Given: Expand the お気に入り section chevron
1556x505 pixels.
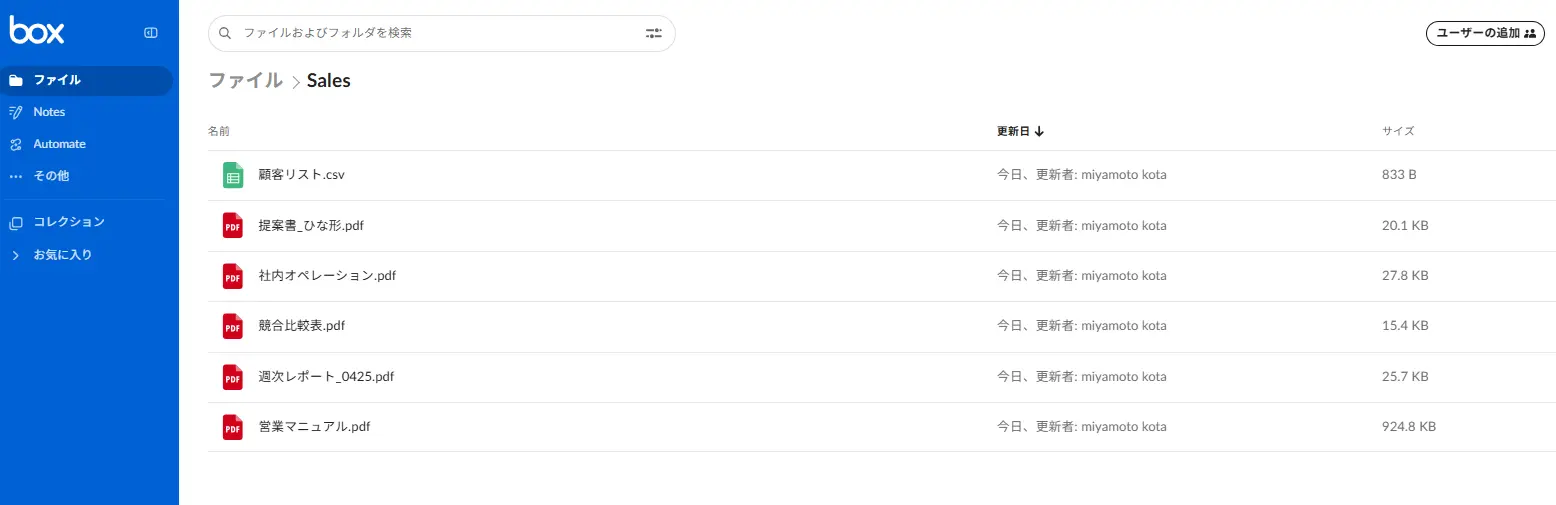Looking at the screenshot, I should 15,255.
